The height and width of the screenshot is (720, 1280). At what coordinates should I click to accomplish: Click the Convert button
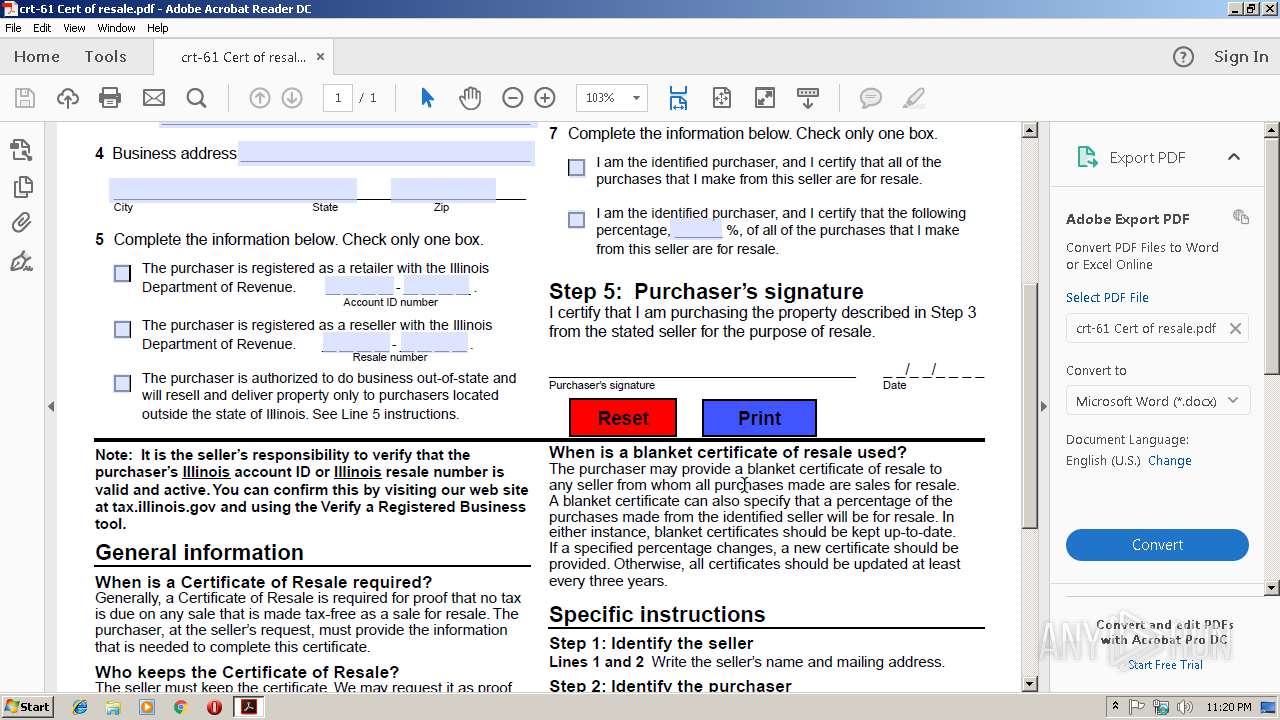pos(1157,545)
